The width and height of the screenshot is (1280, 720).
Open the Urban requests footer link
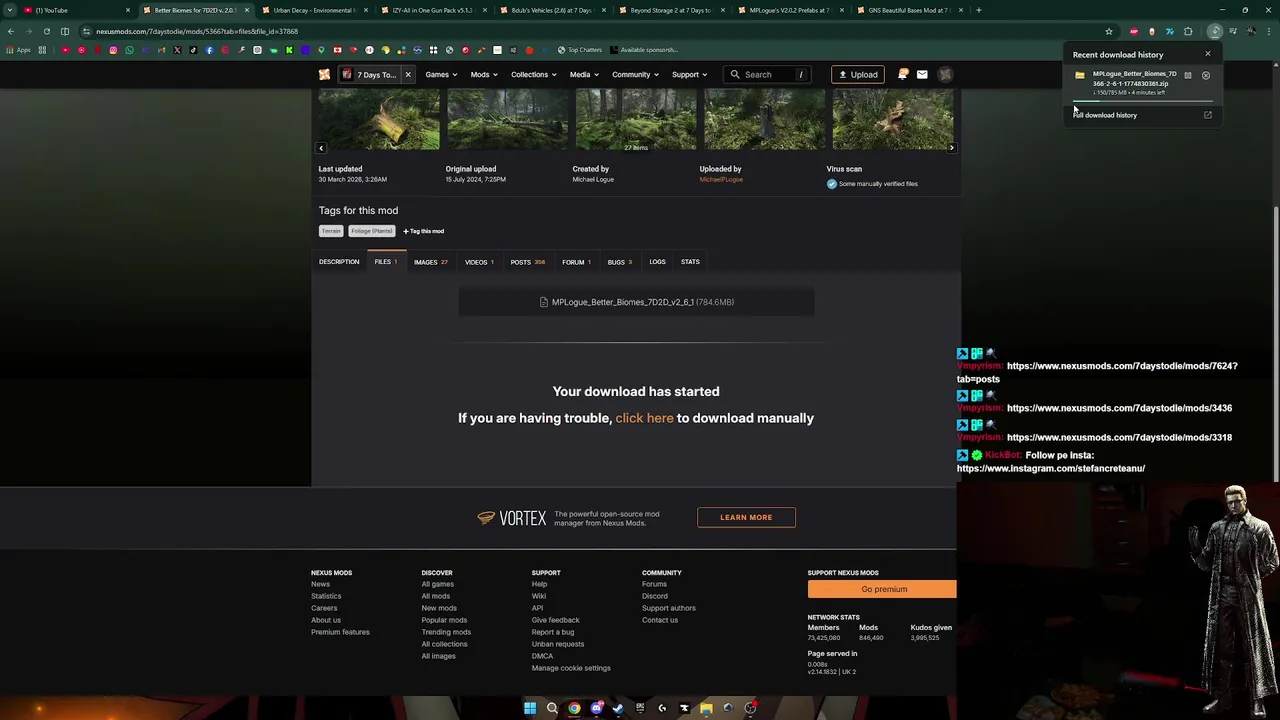[x=558, y=644]
